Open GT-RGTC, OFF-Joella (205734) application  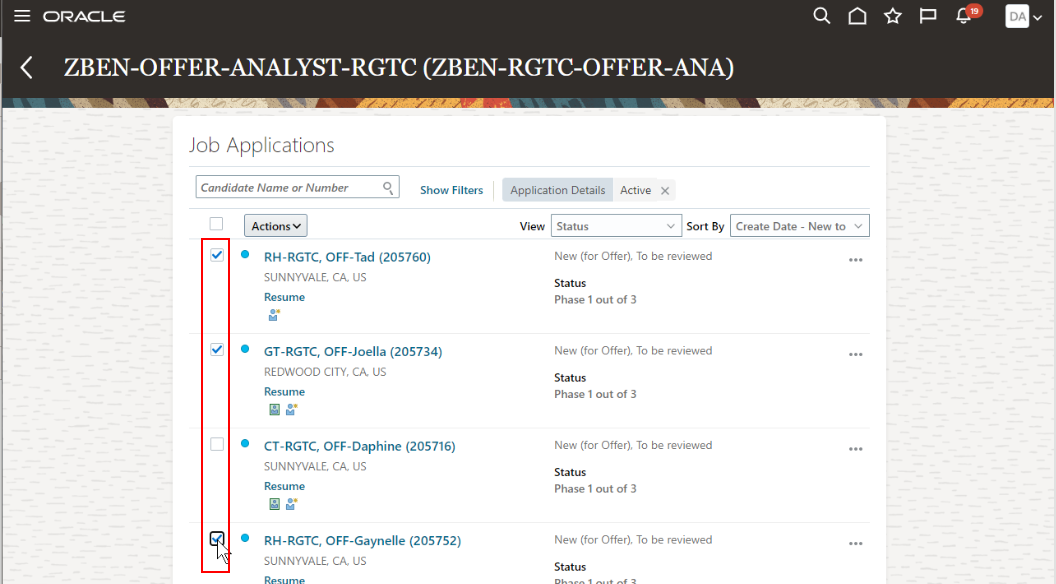[x=353, y=352]
